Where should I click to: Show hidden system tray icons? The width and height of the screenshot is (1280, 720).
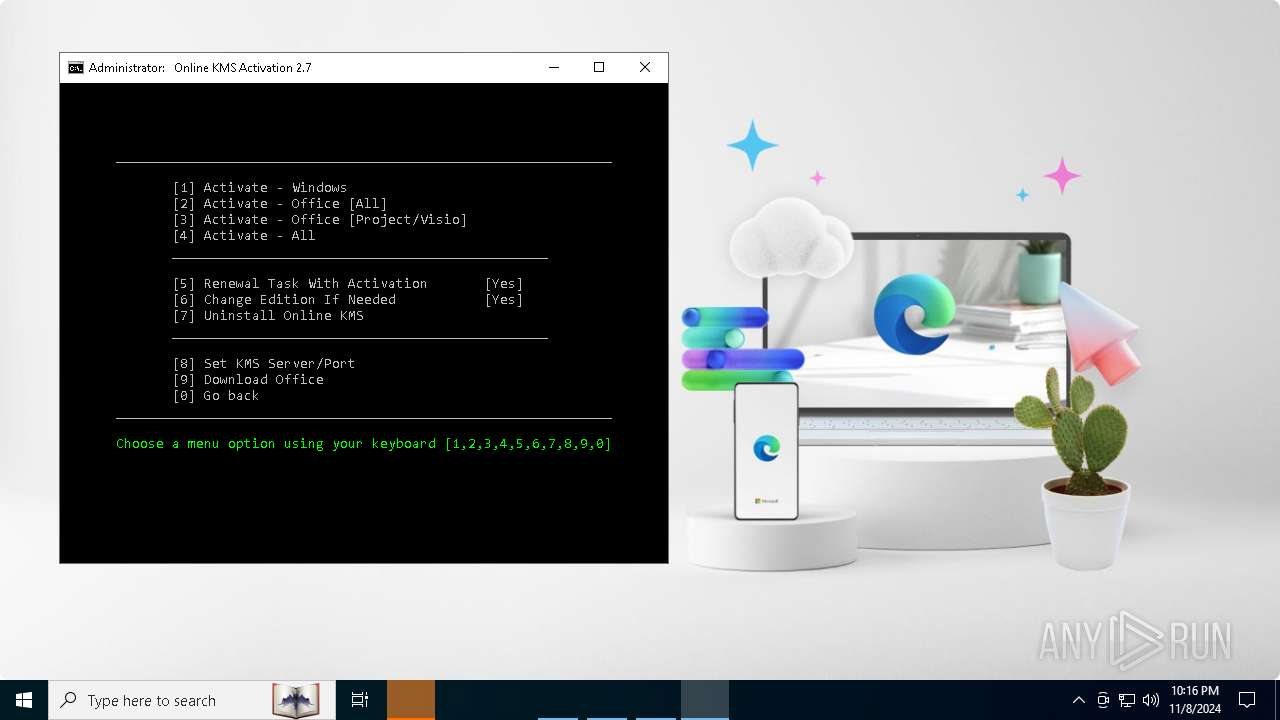[1078, 700]
